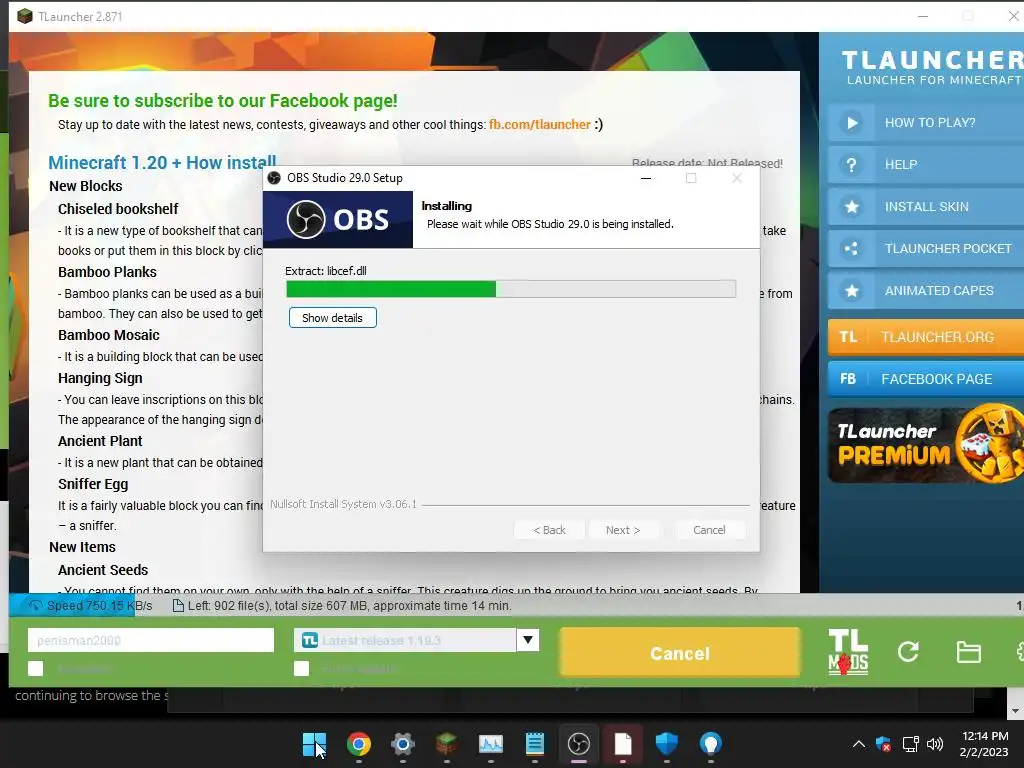The image size is (1024, 768).
Task: Click the share icon beside TLauncher Pocket
Action: pyautogui.click(x=852, y=249)
